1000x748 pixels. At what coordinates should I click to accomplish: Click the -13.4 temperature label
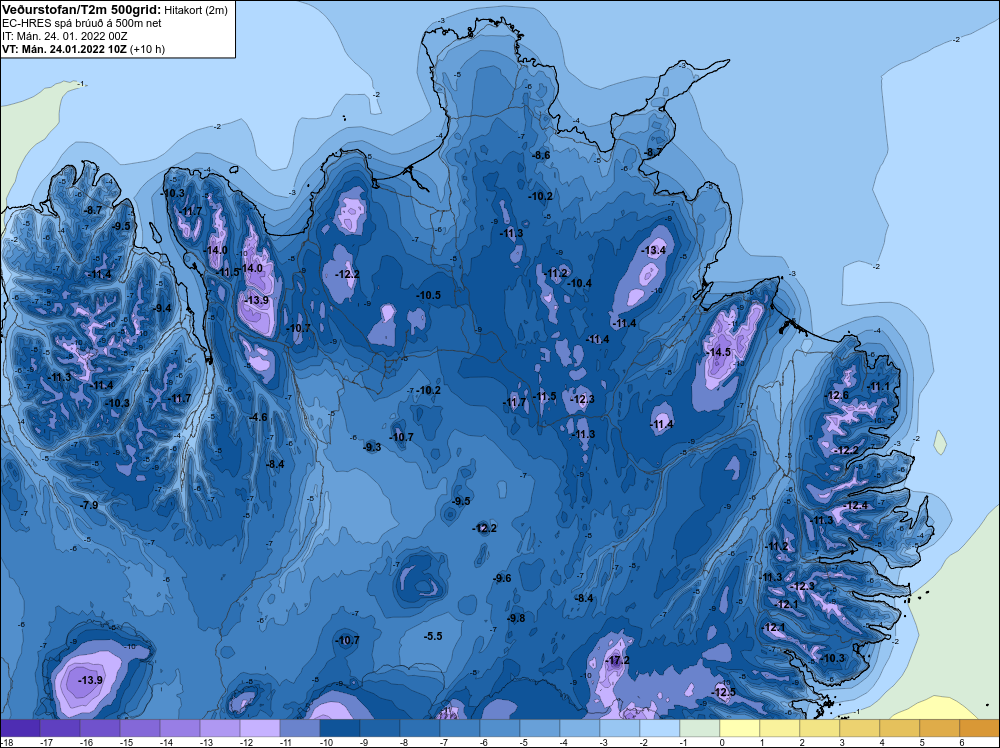pyautogui.click(x=654, y=250)
